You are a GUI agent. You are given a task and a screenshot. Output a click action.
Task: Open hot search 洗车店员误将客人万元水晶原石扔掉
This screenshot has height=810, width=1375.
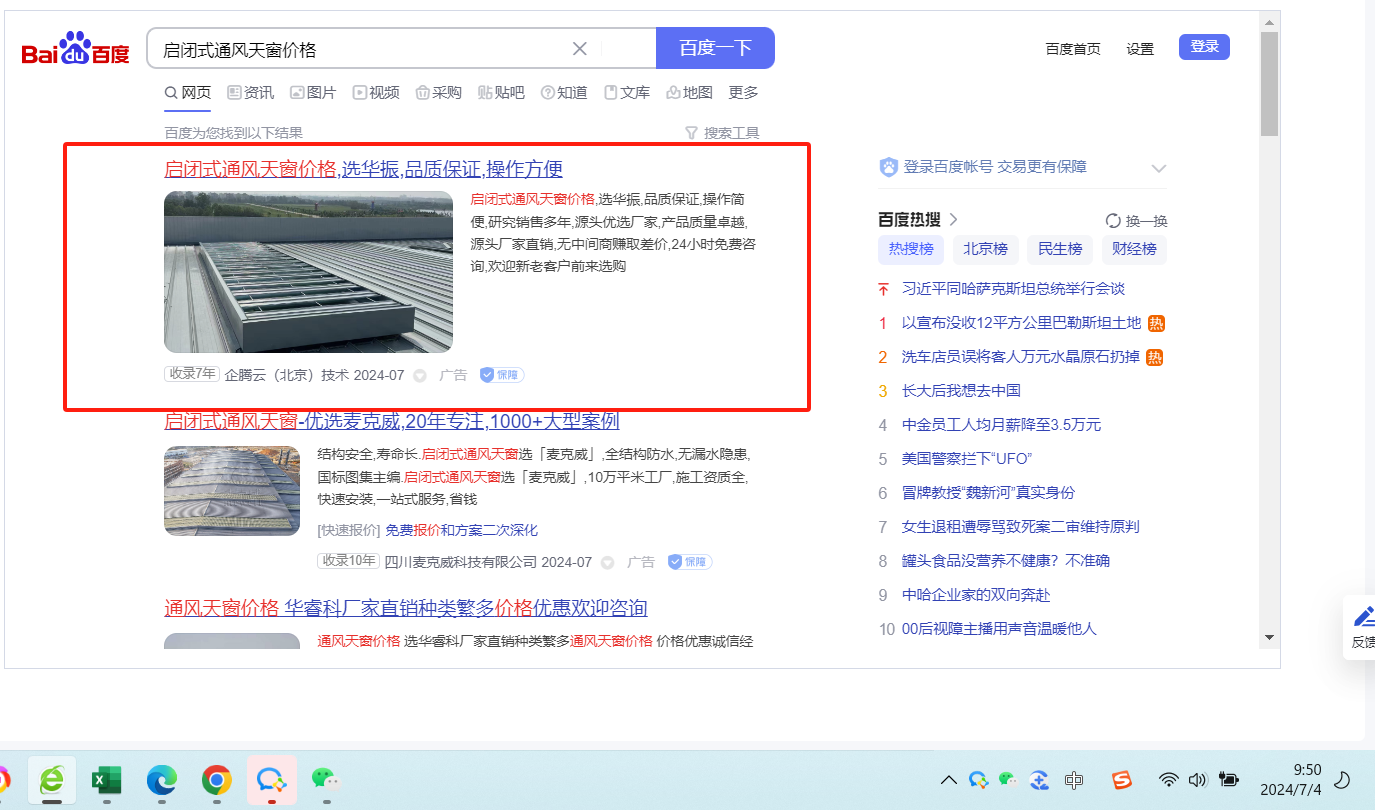(x=1021, y=357)
